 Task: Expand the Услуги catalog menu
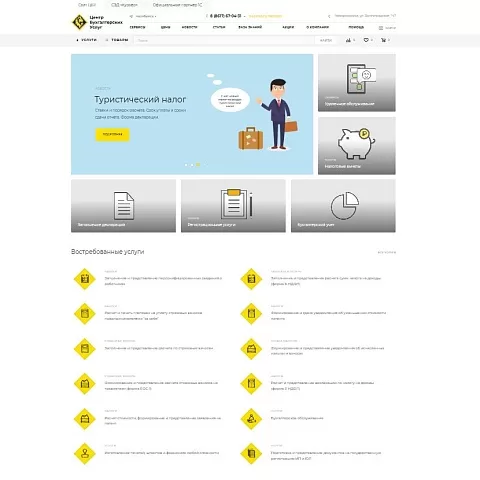click(87, 40)
